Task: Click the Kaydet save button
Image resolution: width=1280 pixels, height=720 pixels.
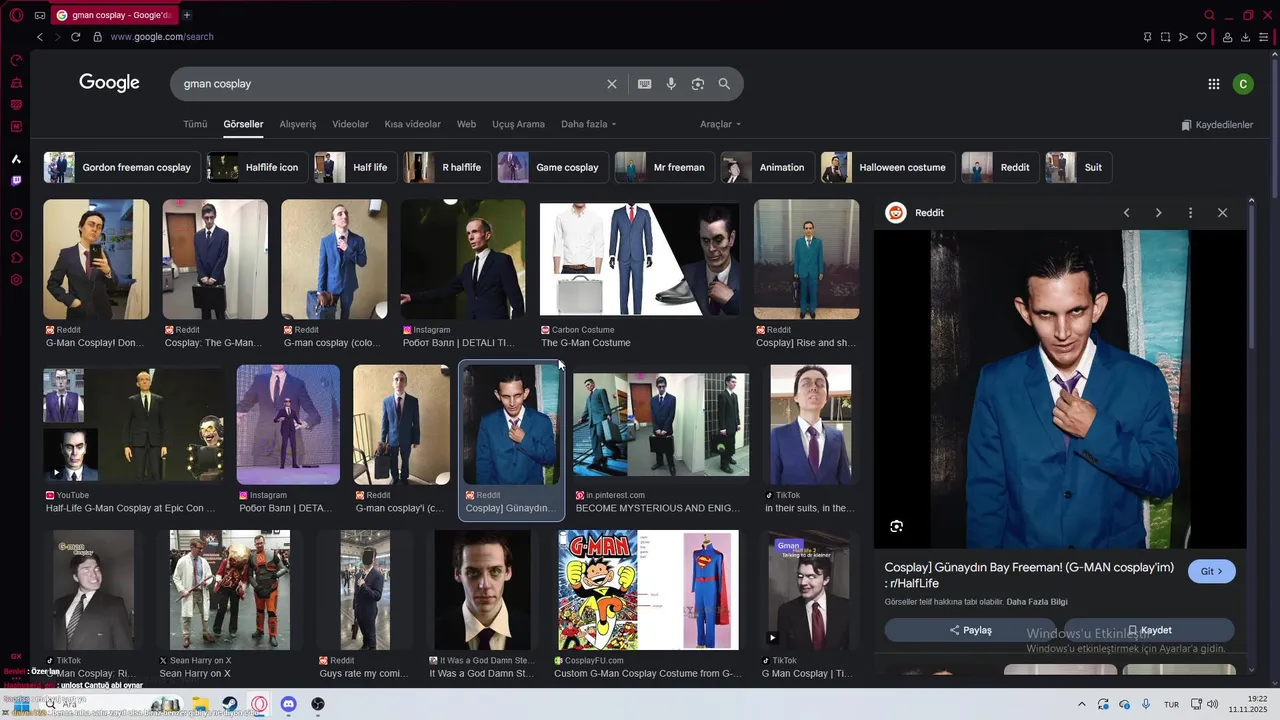Action: coord(1148,630)
